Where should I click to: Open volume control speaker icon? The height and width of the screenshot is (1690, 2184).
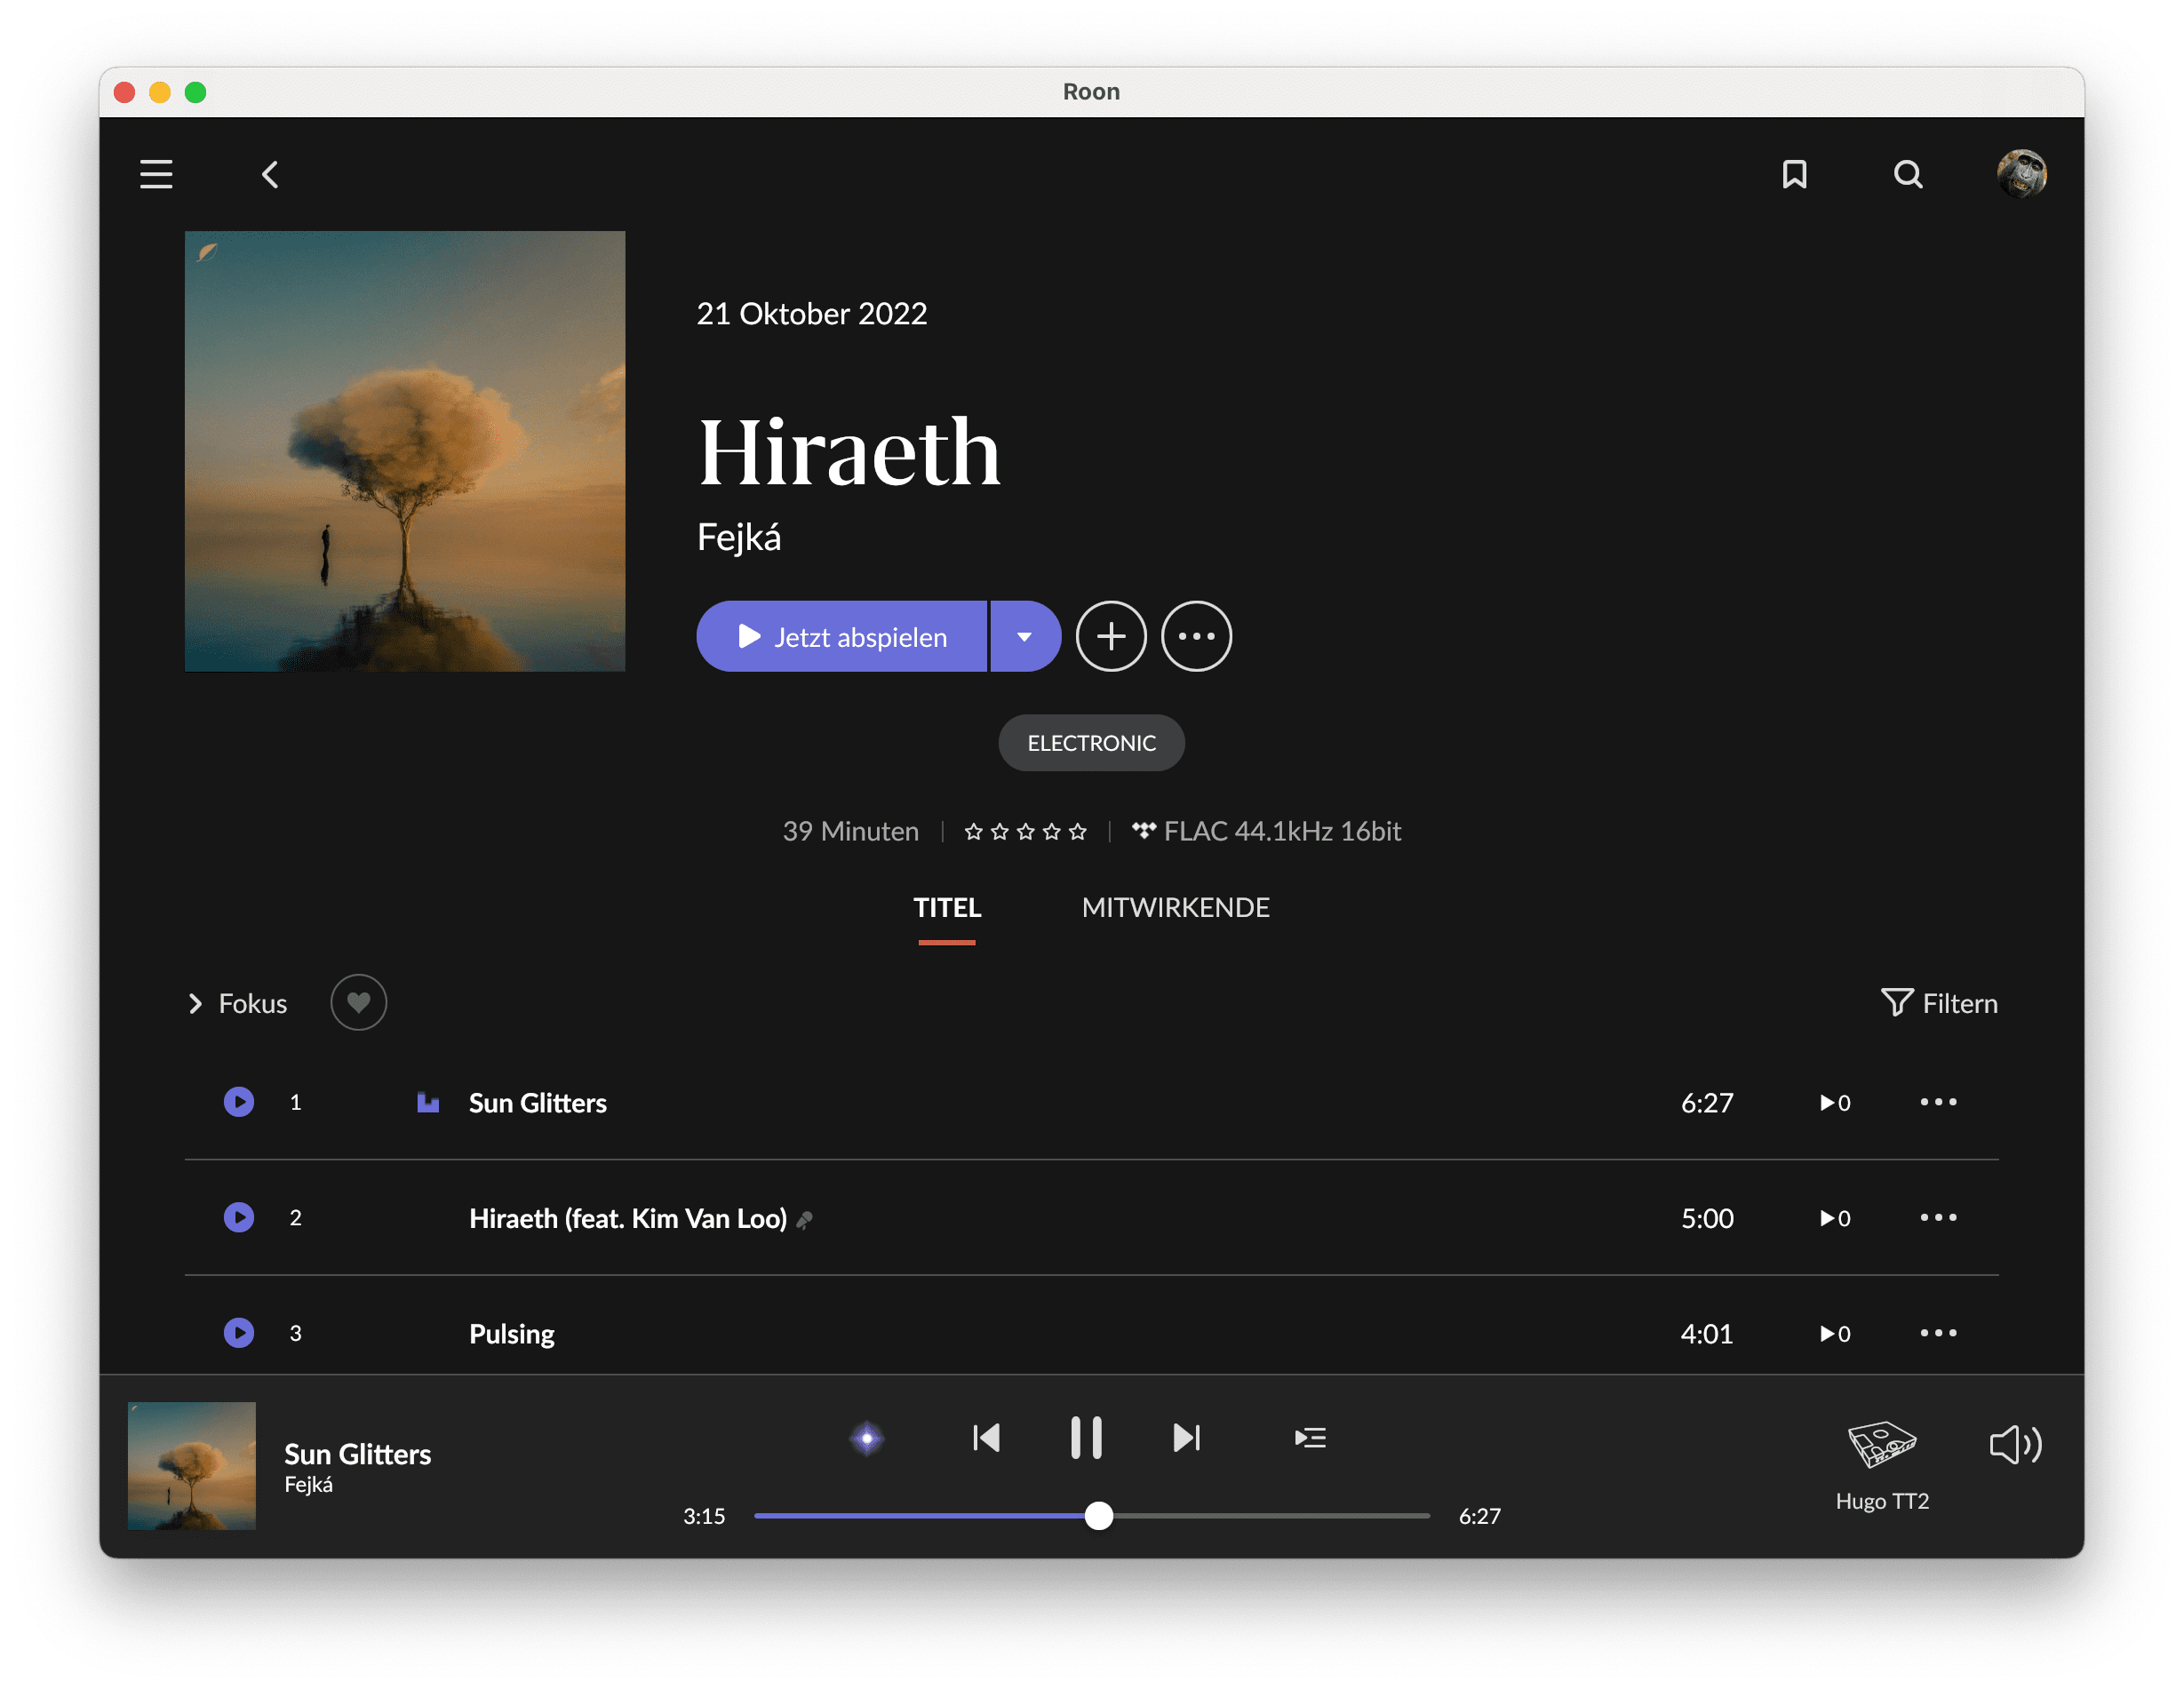coord(2015,1444)
